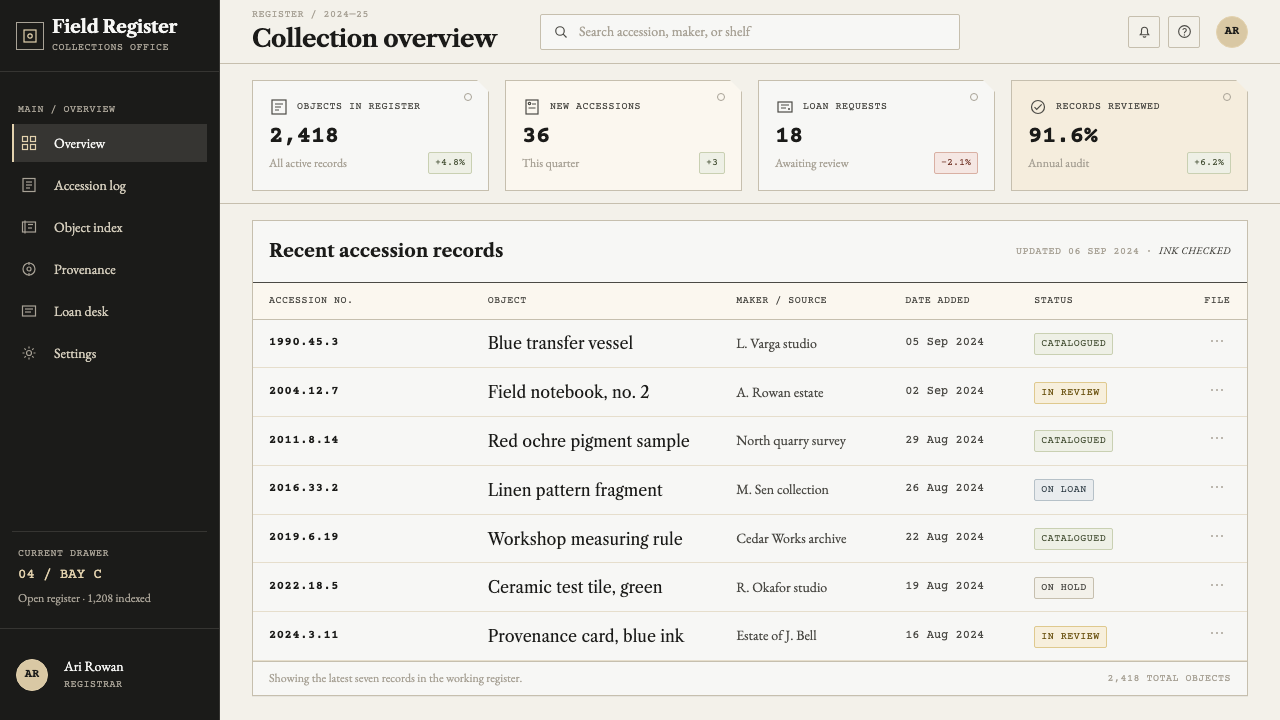Click the Status column header

[x=1053, y=300]
